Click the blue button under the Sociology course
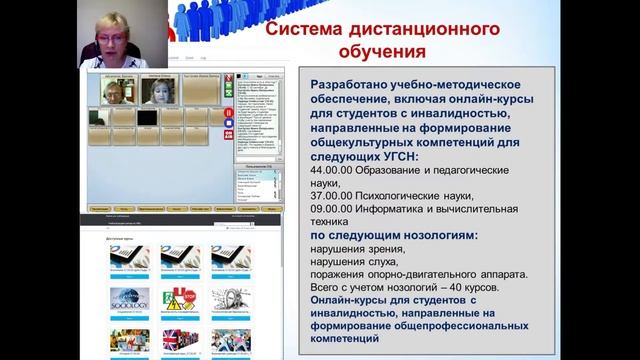 coord(129,318)
